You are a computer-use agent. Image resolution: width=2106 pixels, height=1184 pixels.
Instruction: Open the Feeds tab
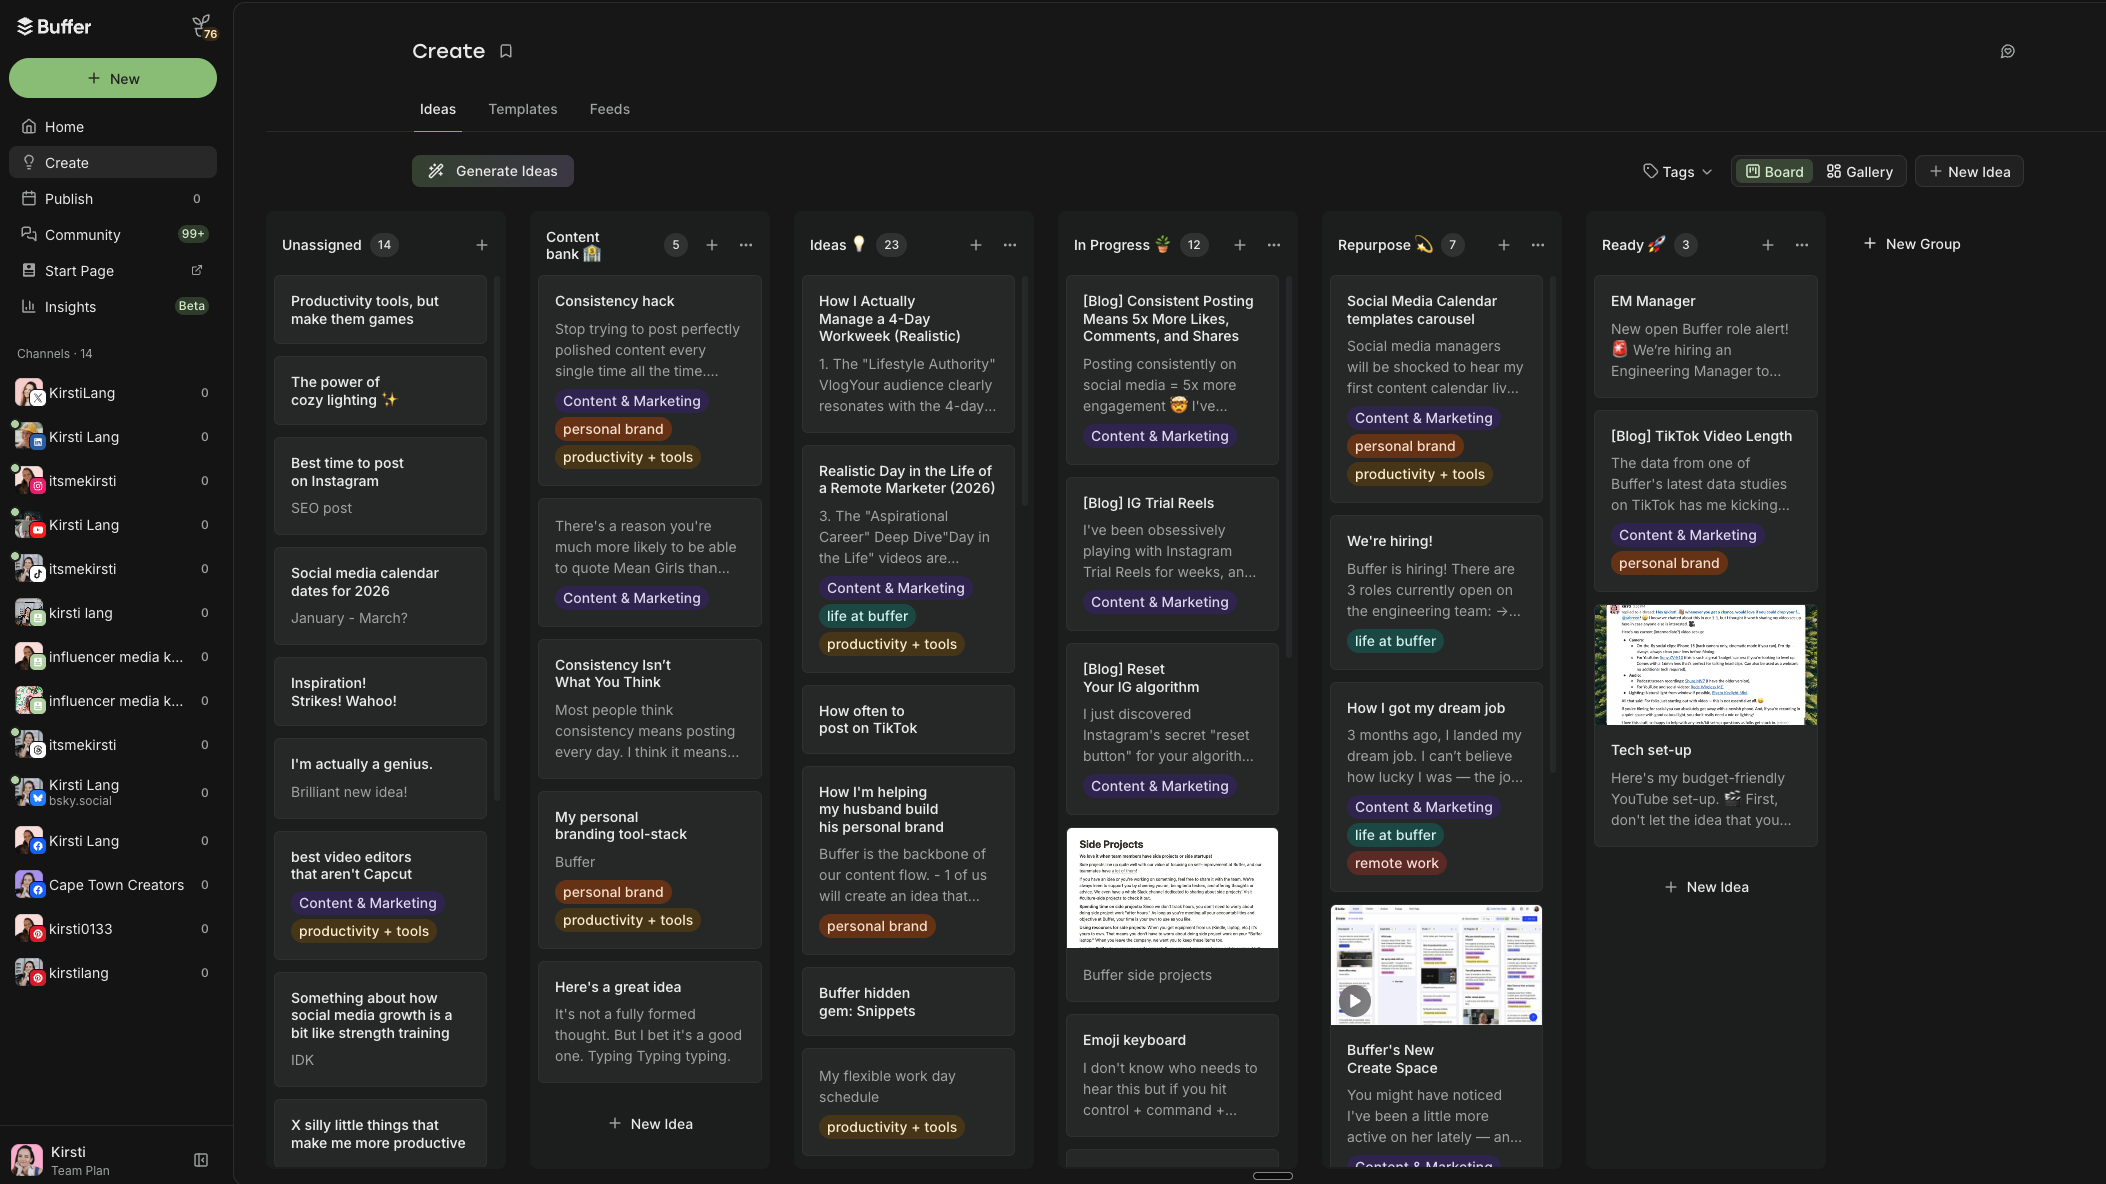click(610, 109)
